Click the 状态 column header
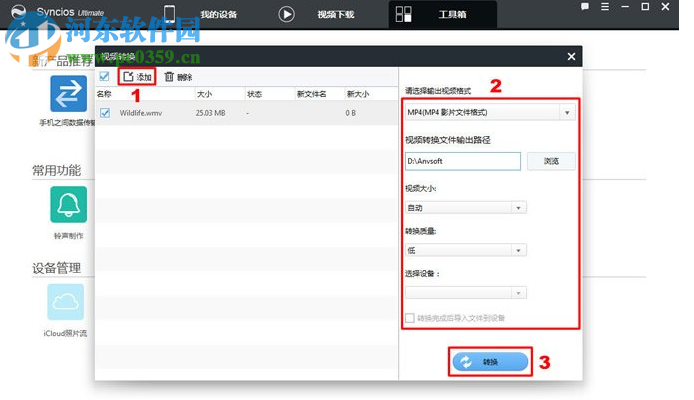 click(254, 94)
